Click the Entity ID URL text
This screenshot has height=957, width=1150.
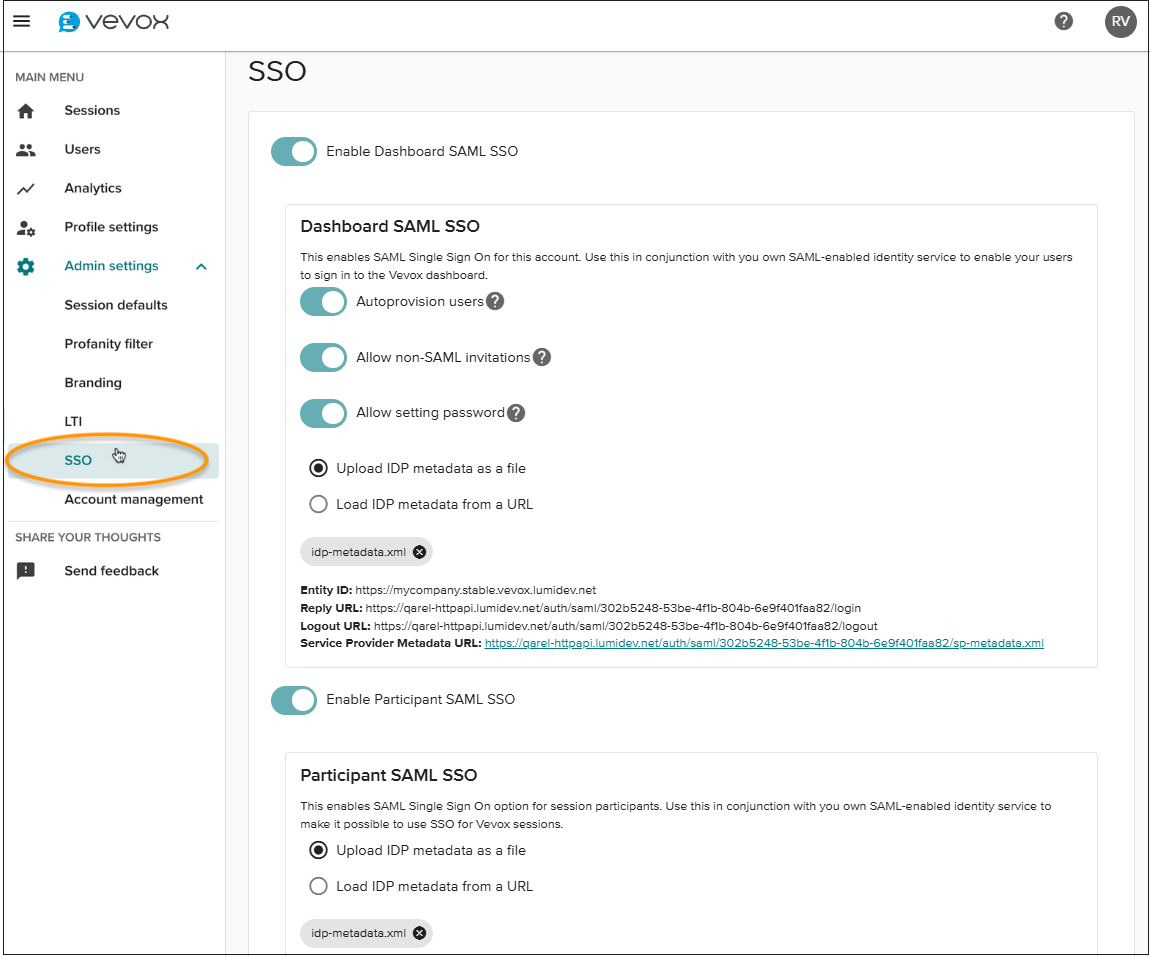(475, 590)
